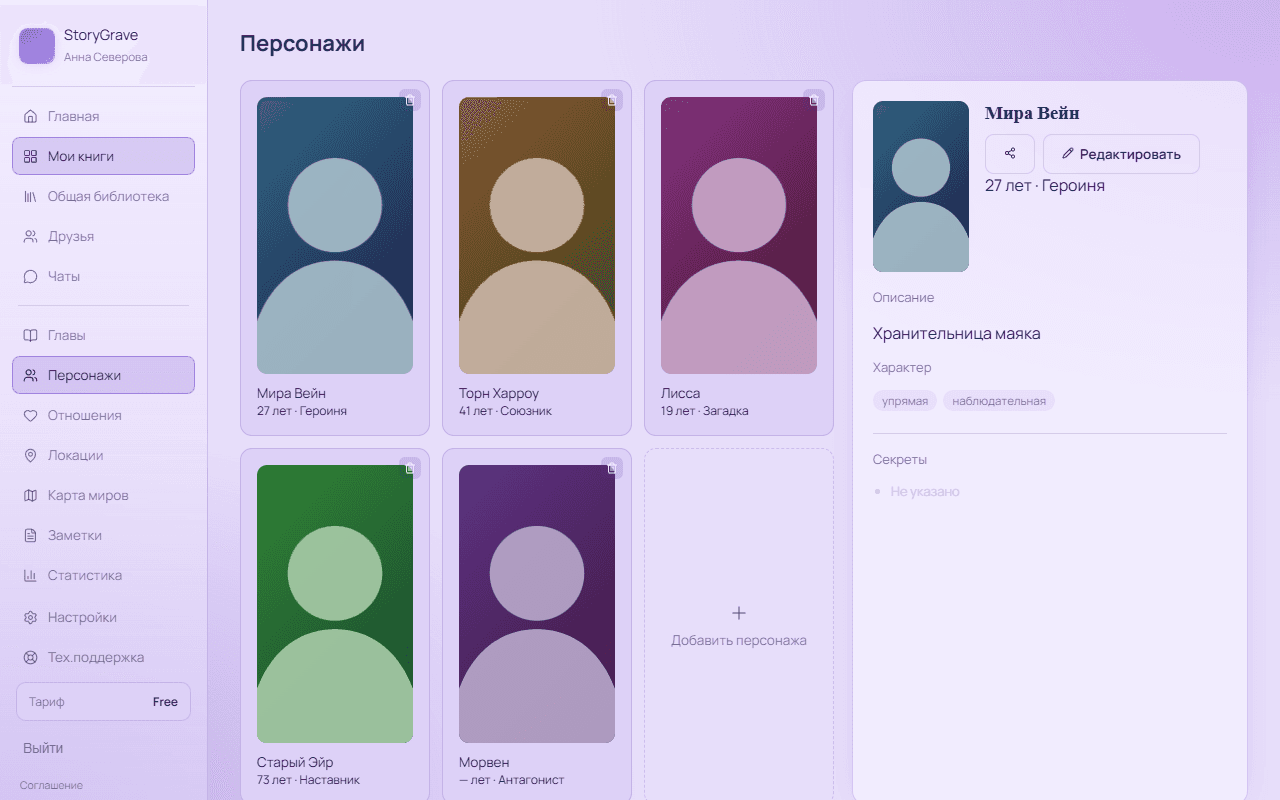This screenshot has width=1280, height=800.
Task: Select the map pin icon for Локации
Action: coord(30,455)
